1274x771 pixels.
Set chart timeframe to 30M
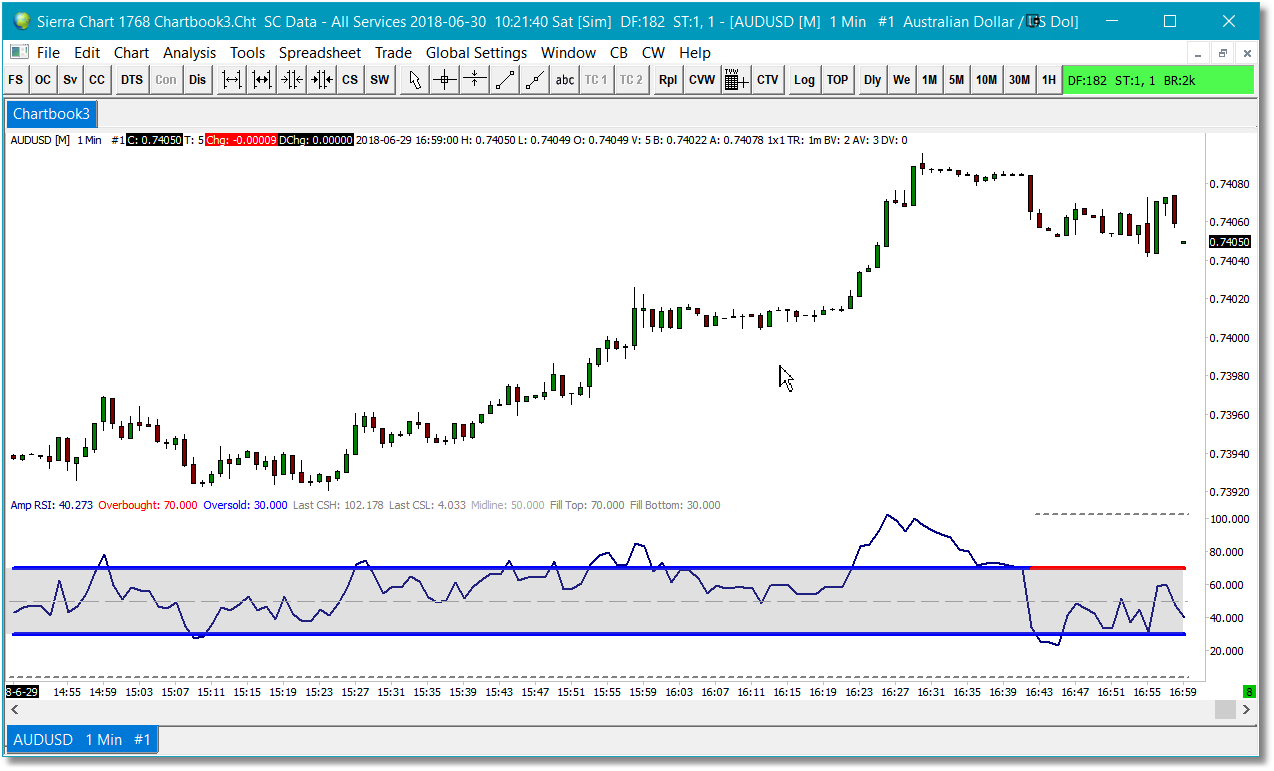(1020, 80)
